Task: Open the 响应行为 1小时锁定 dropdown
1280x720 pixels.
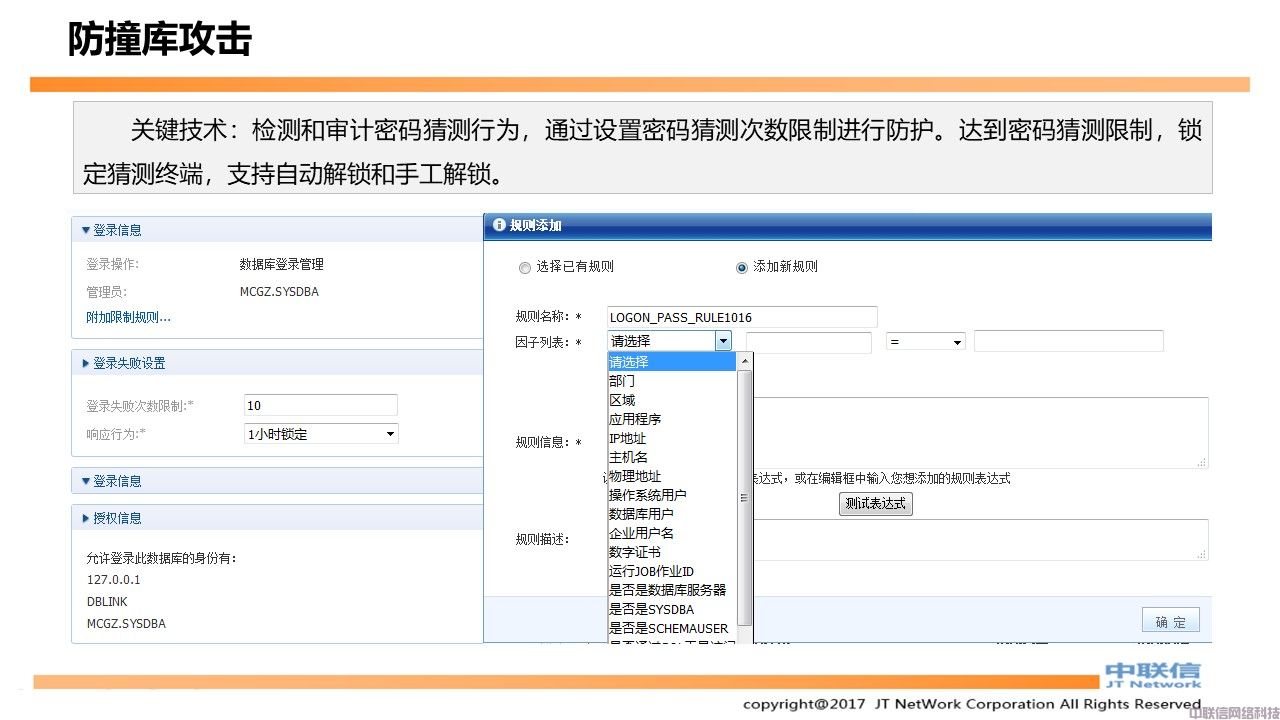Action: [x=321, y=434]
